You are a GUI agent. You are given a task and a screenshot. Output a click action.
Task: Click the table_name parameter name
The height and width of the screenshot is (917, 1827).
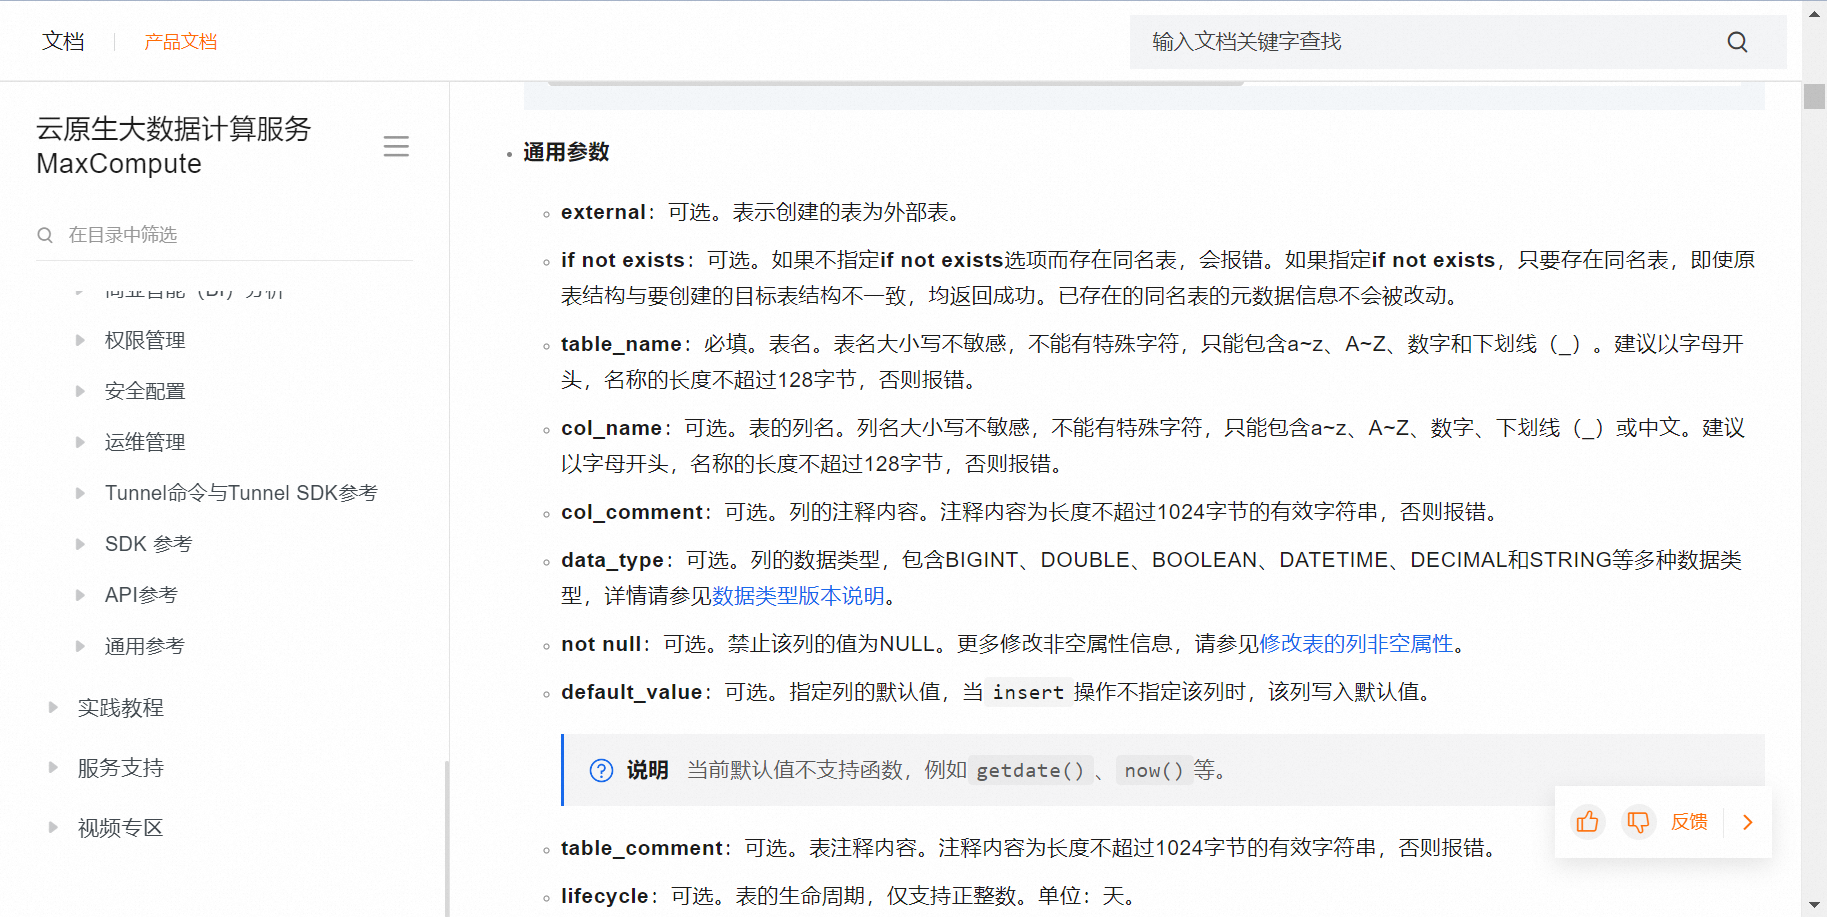(x=621, y=344)
